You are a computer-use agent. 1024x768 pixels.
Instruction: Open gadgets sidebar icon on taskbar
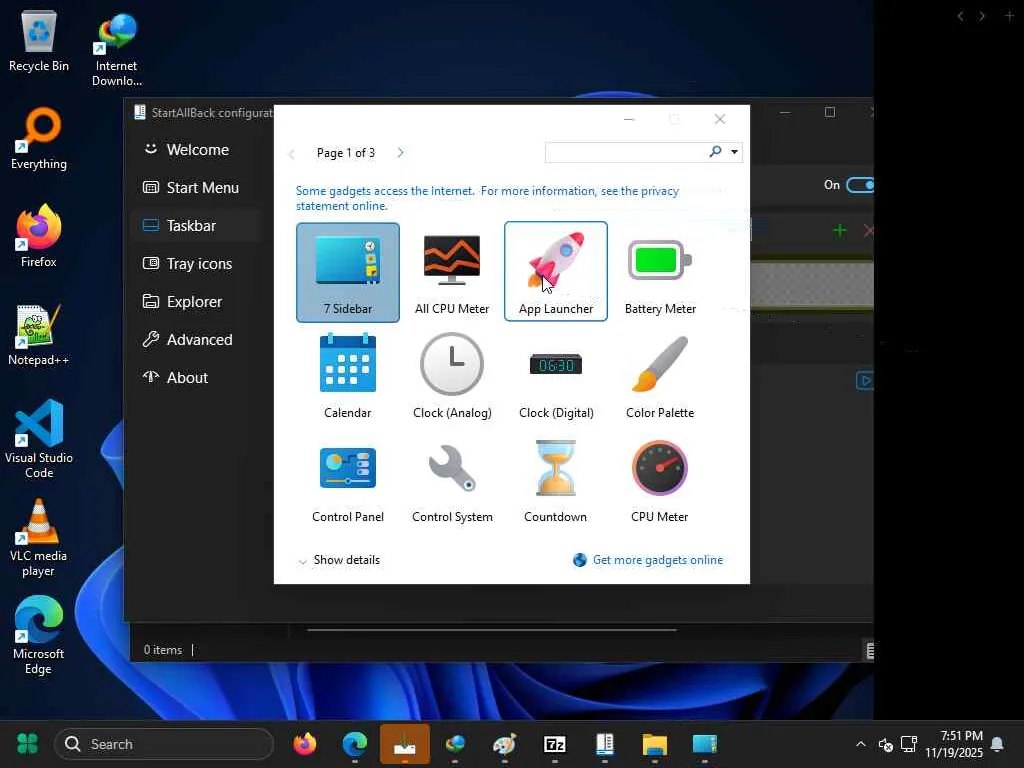705,744
